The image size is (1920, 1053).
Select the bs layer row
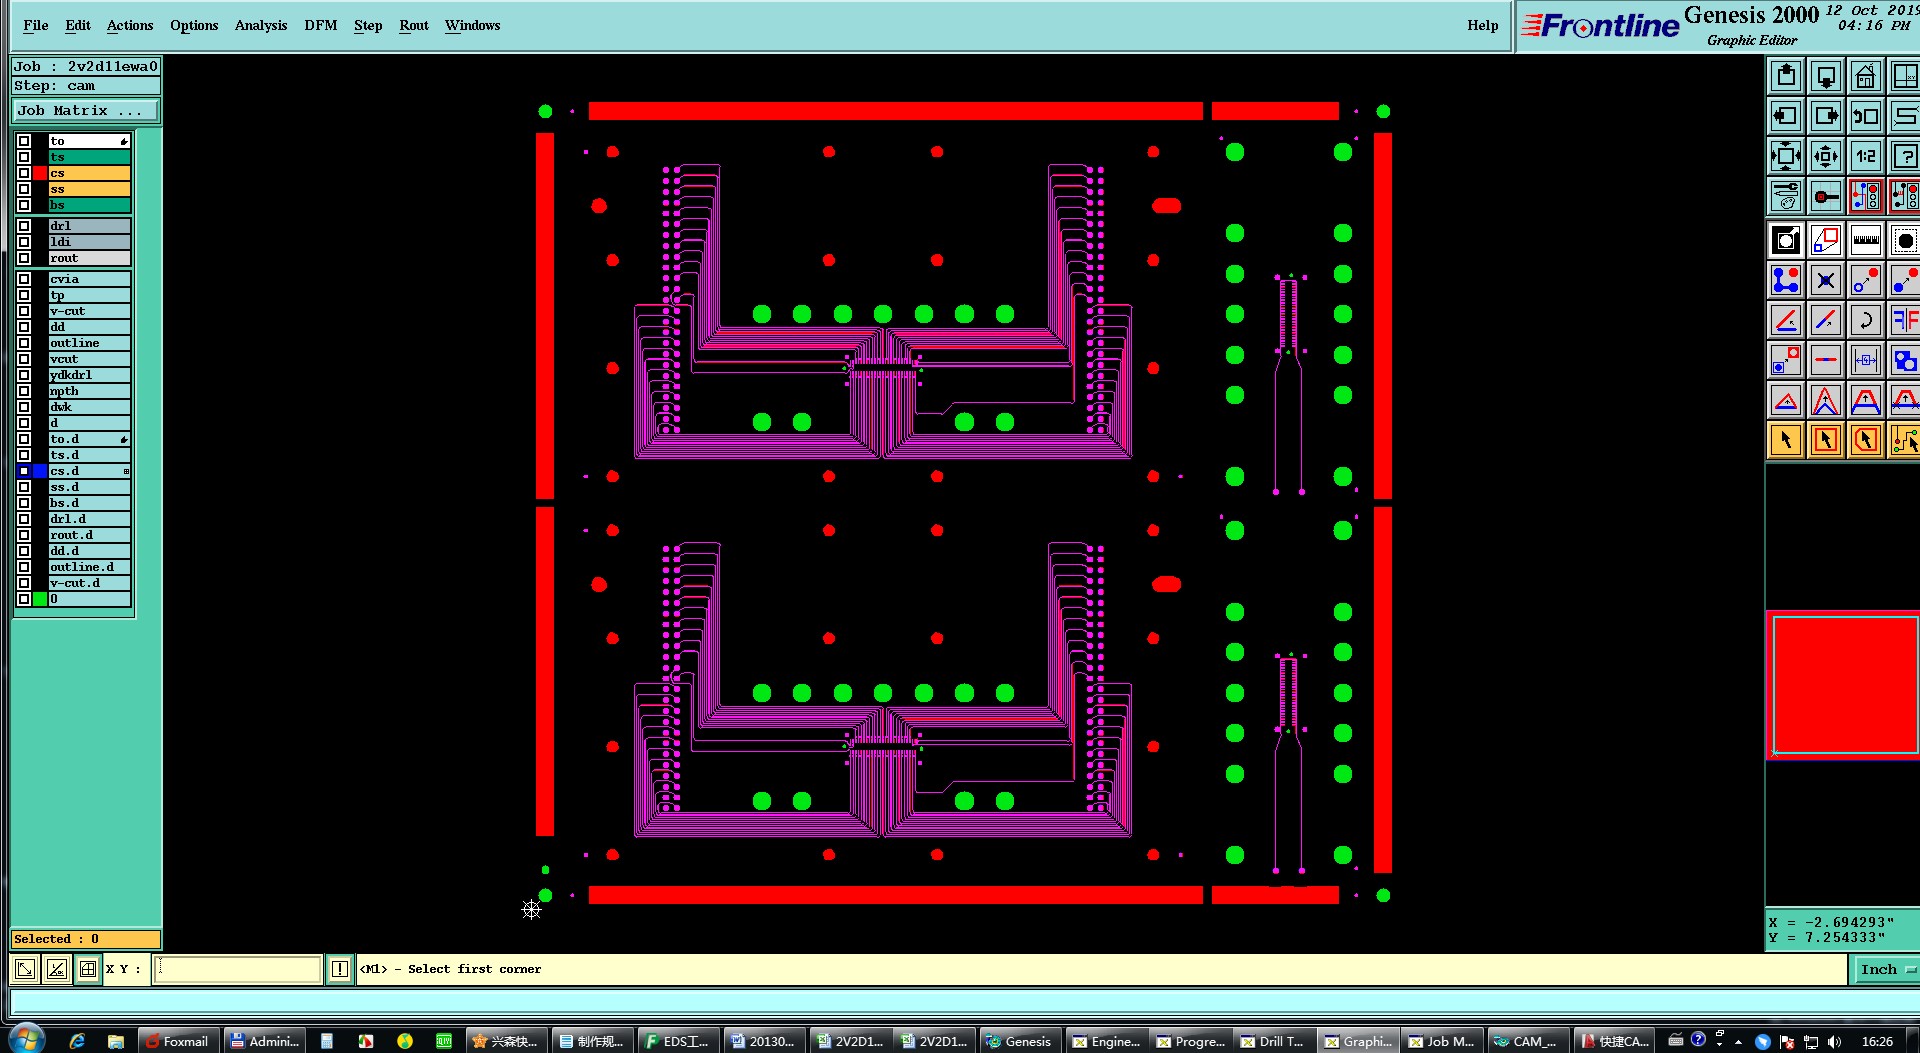90,205
